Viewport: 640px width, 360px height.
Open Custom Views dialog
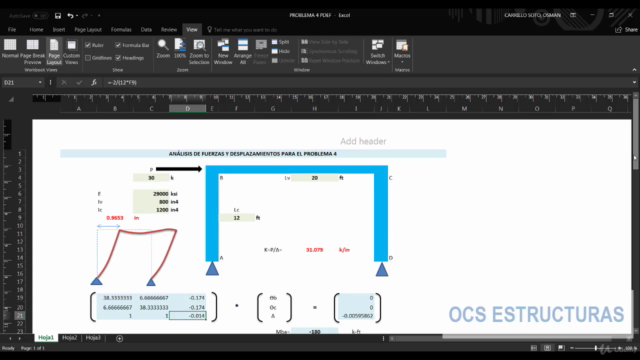pos(71,52)
